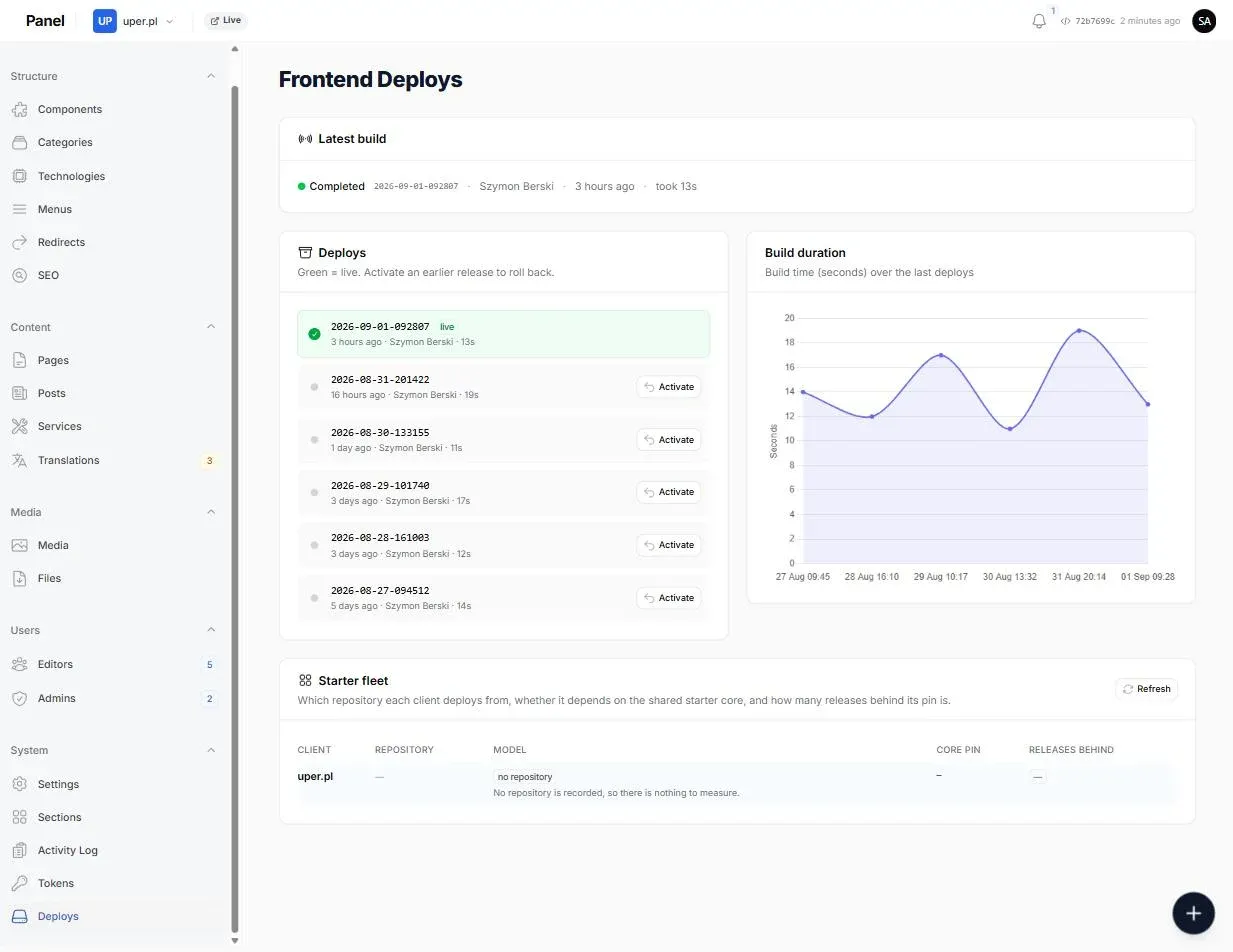Viewport: 1233px width, 952px height.
Task: Open notifications bell icon
Action: 1039,21
